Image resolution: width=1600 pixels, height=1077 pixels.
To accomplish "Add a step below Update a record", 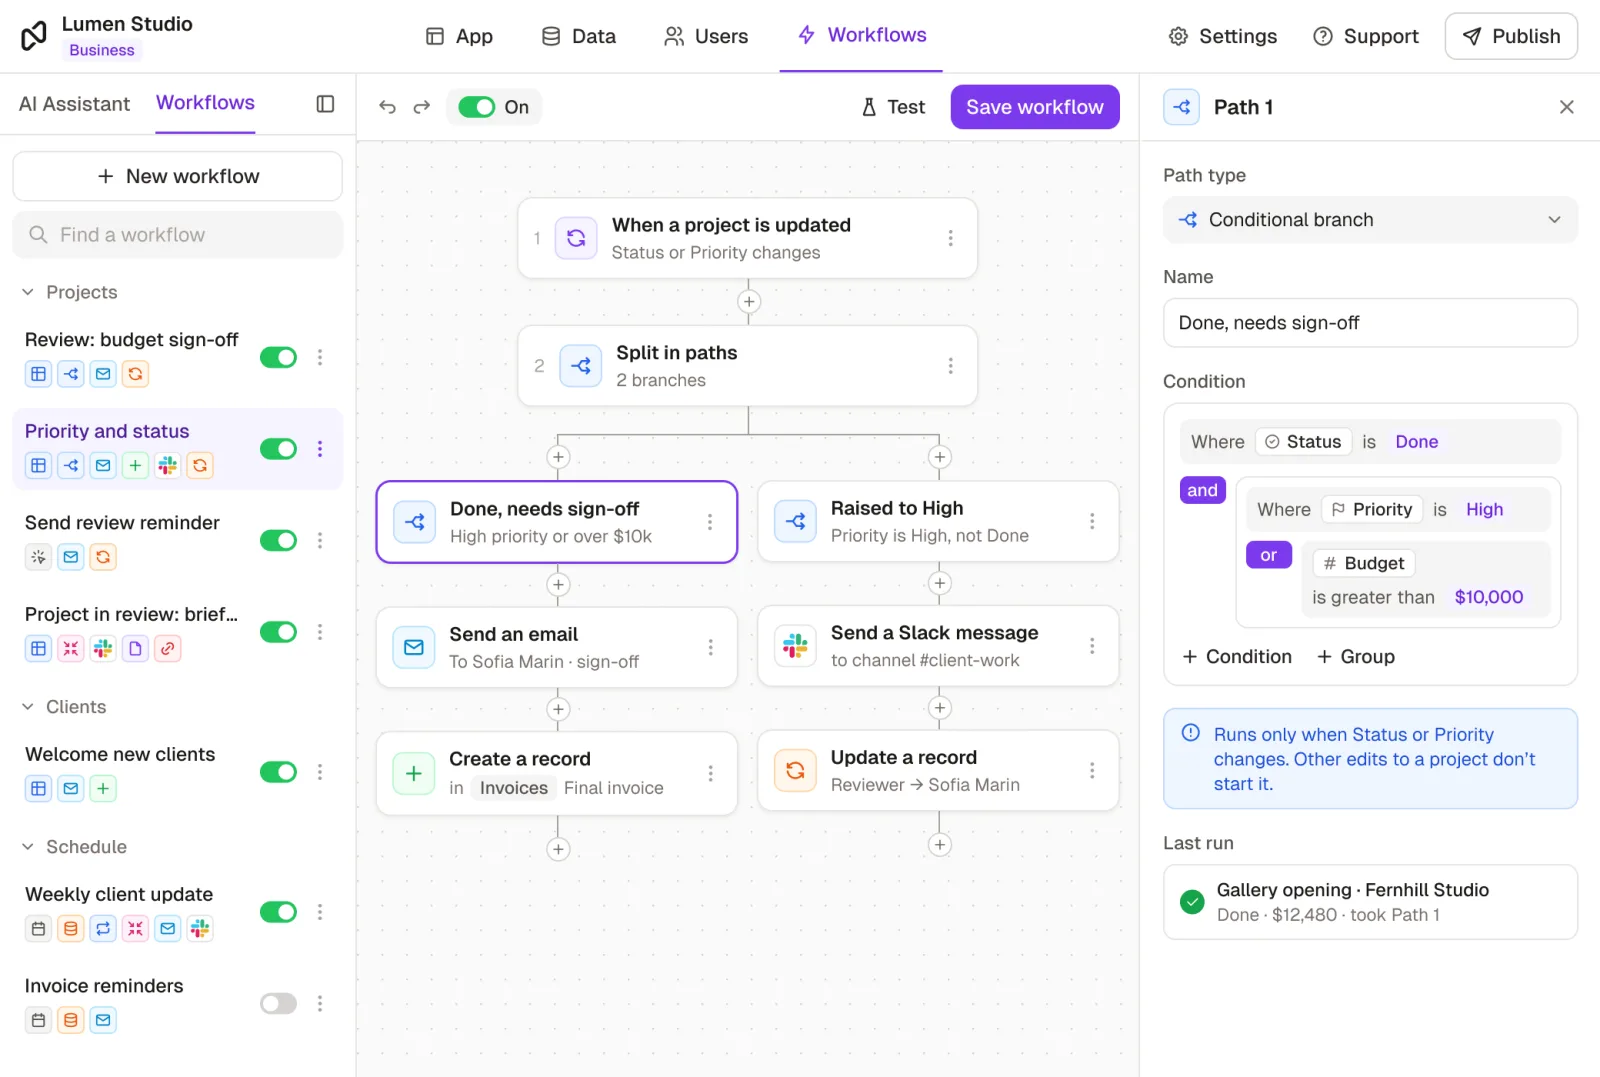I will [939, 845].
